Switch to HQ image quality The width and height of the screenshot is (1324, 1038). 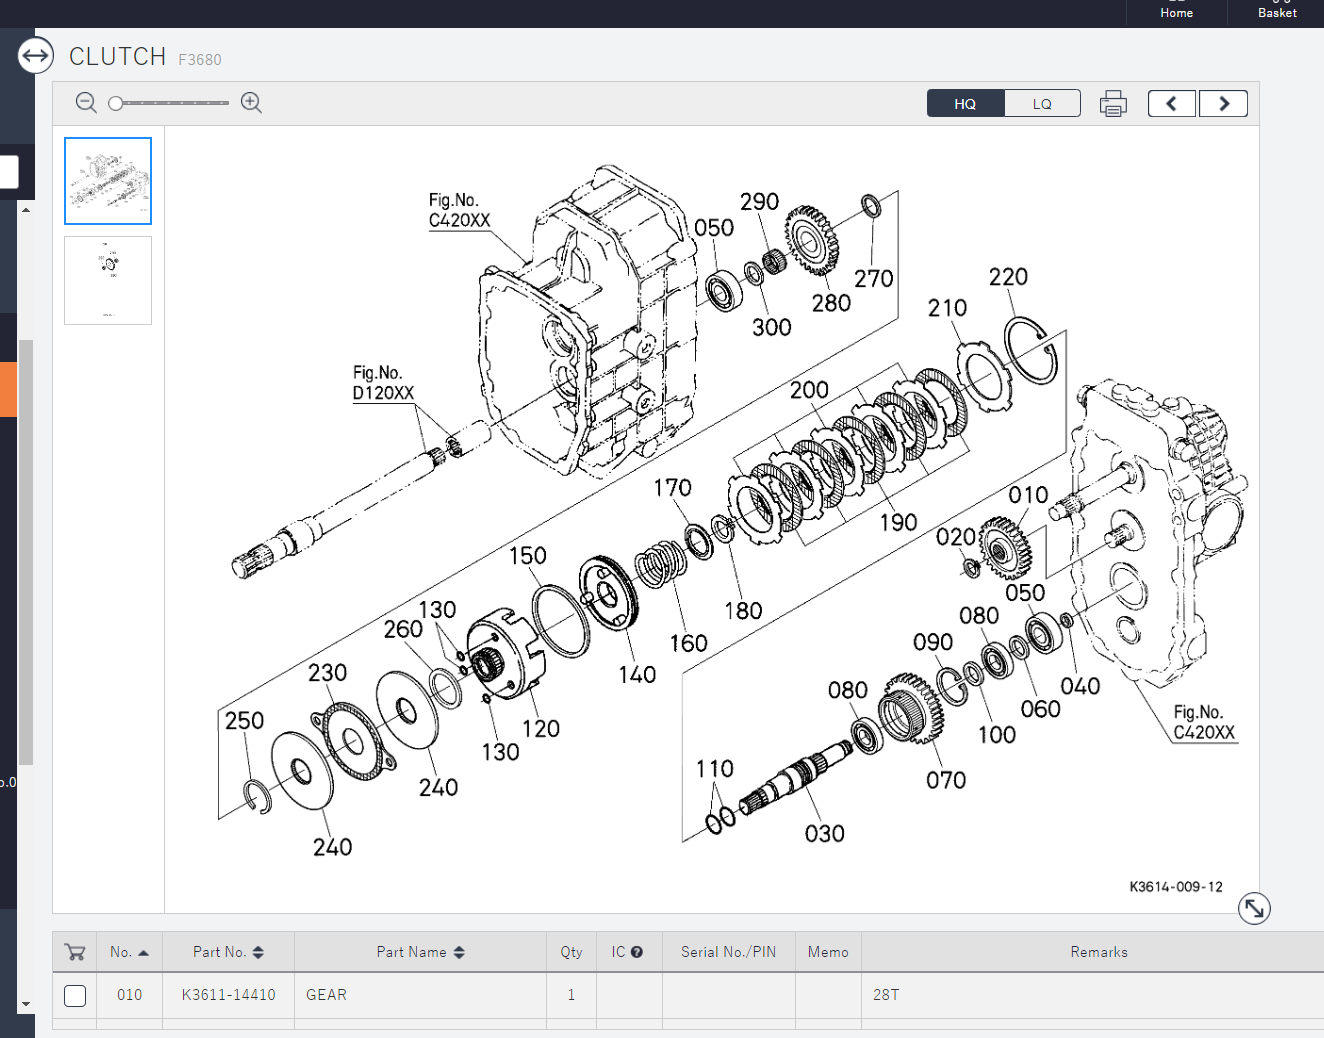pyautogui.click(x=965, y=104)
